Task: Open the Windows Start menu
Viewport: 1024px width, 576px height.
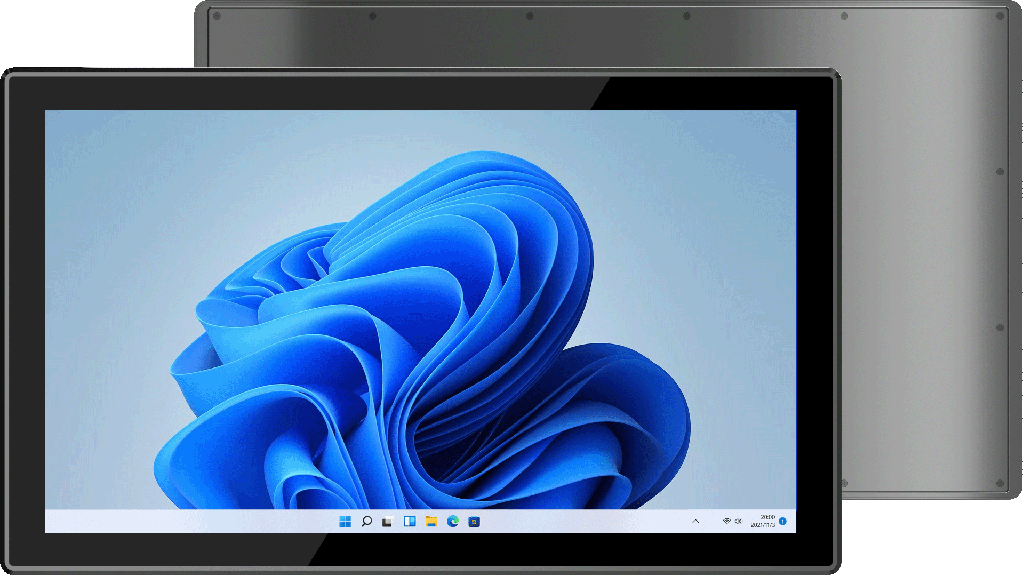Action: click(x=345, y=521)
